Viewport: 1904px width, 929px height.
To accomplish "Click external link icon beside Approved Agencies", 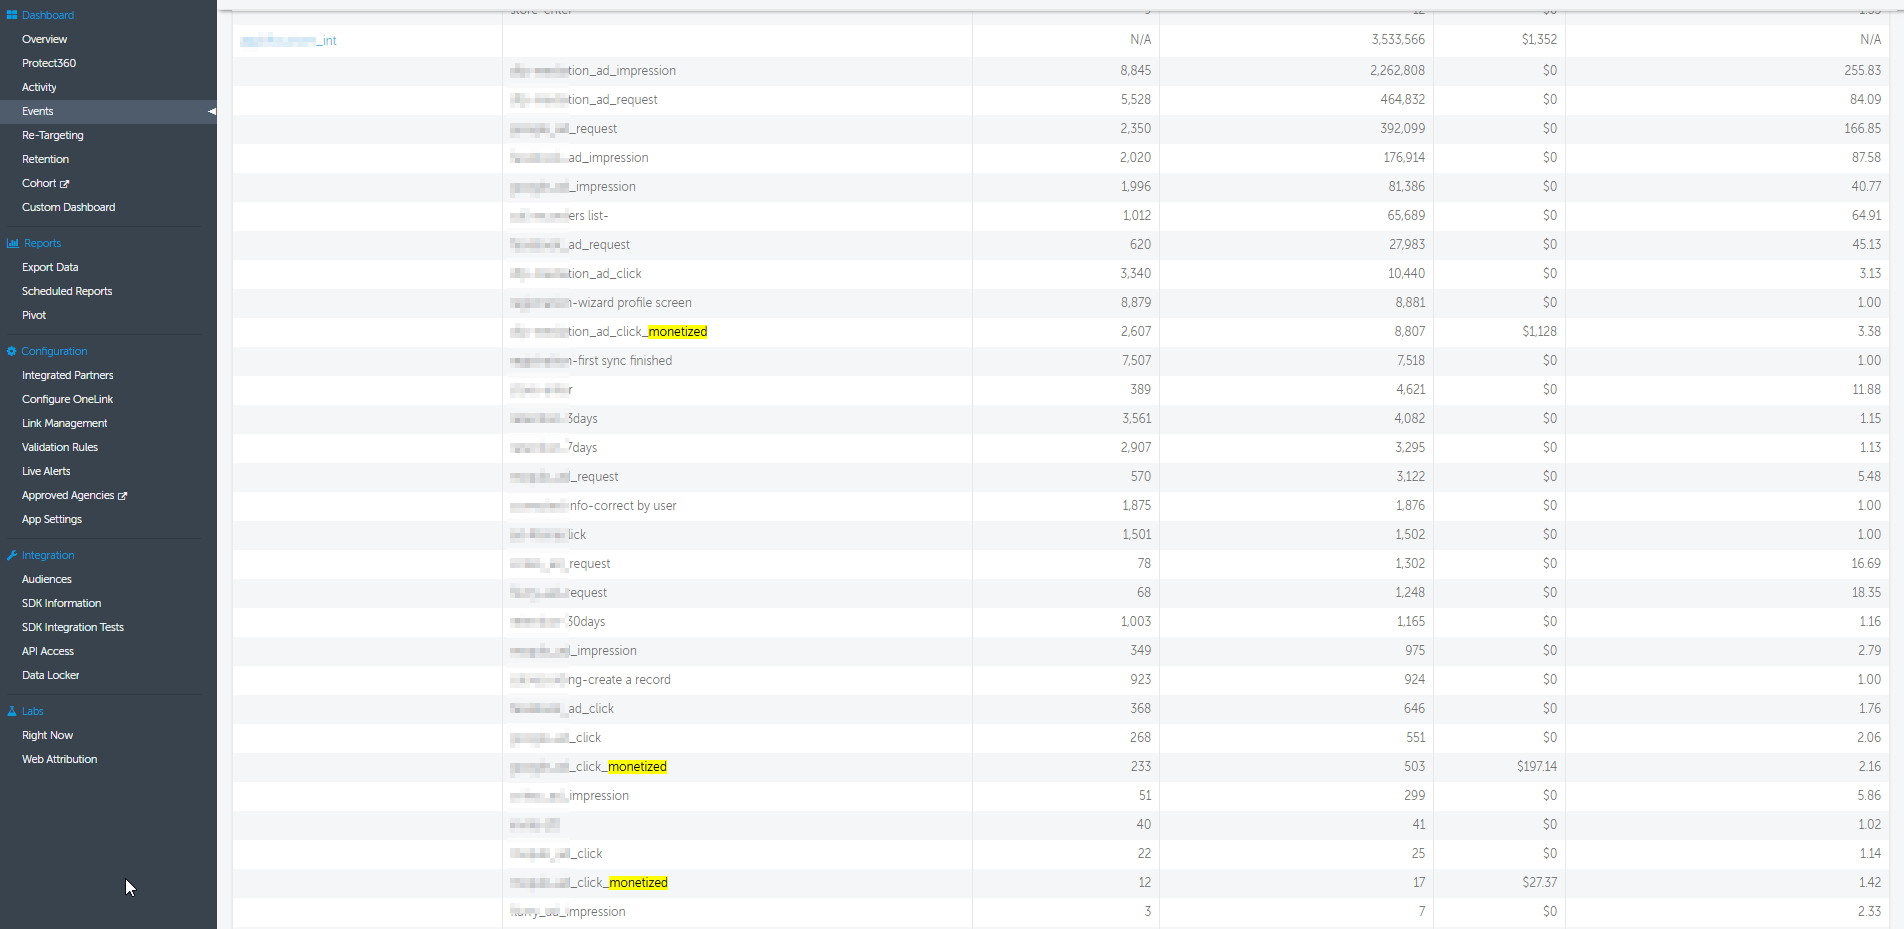I will coord(123,496).
